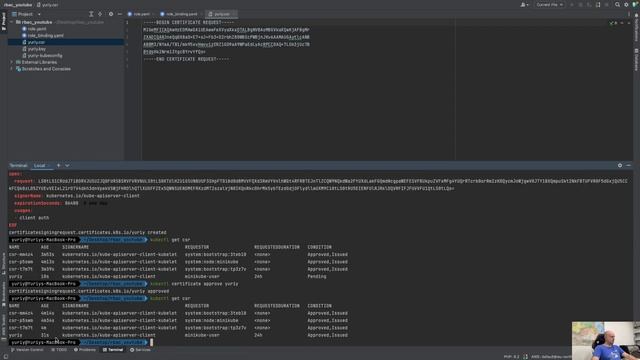Hide the Terminal panel with minus icon

click(629, 166)
